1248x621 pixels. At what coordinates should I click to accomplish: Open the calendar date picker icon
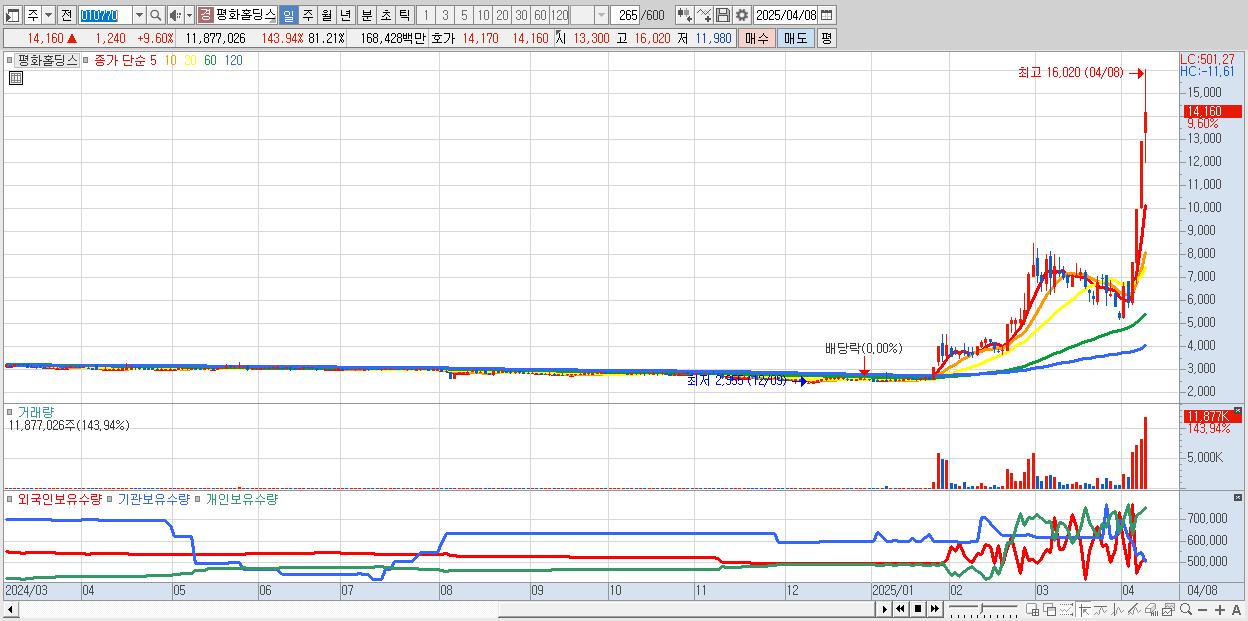click(x=827, y=15)
